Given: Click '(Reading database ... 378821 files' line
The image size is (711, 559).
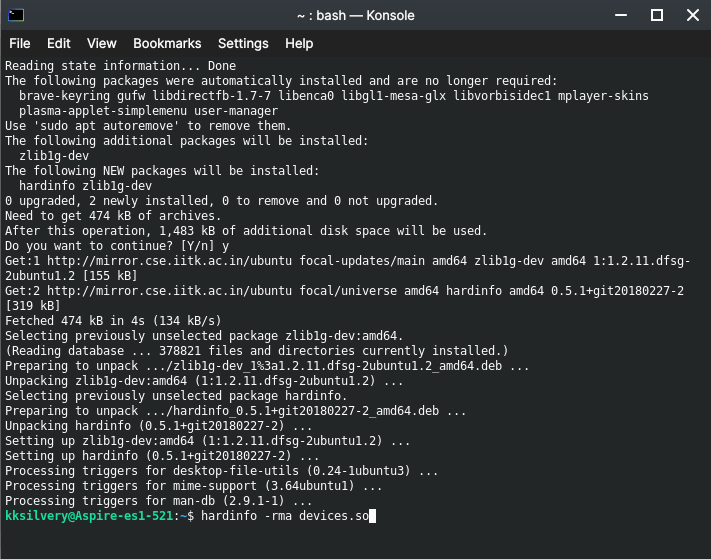Looking at the screenshot, I should [257, 351].
